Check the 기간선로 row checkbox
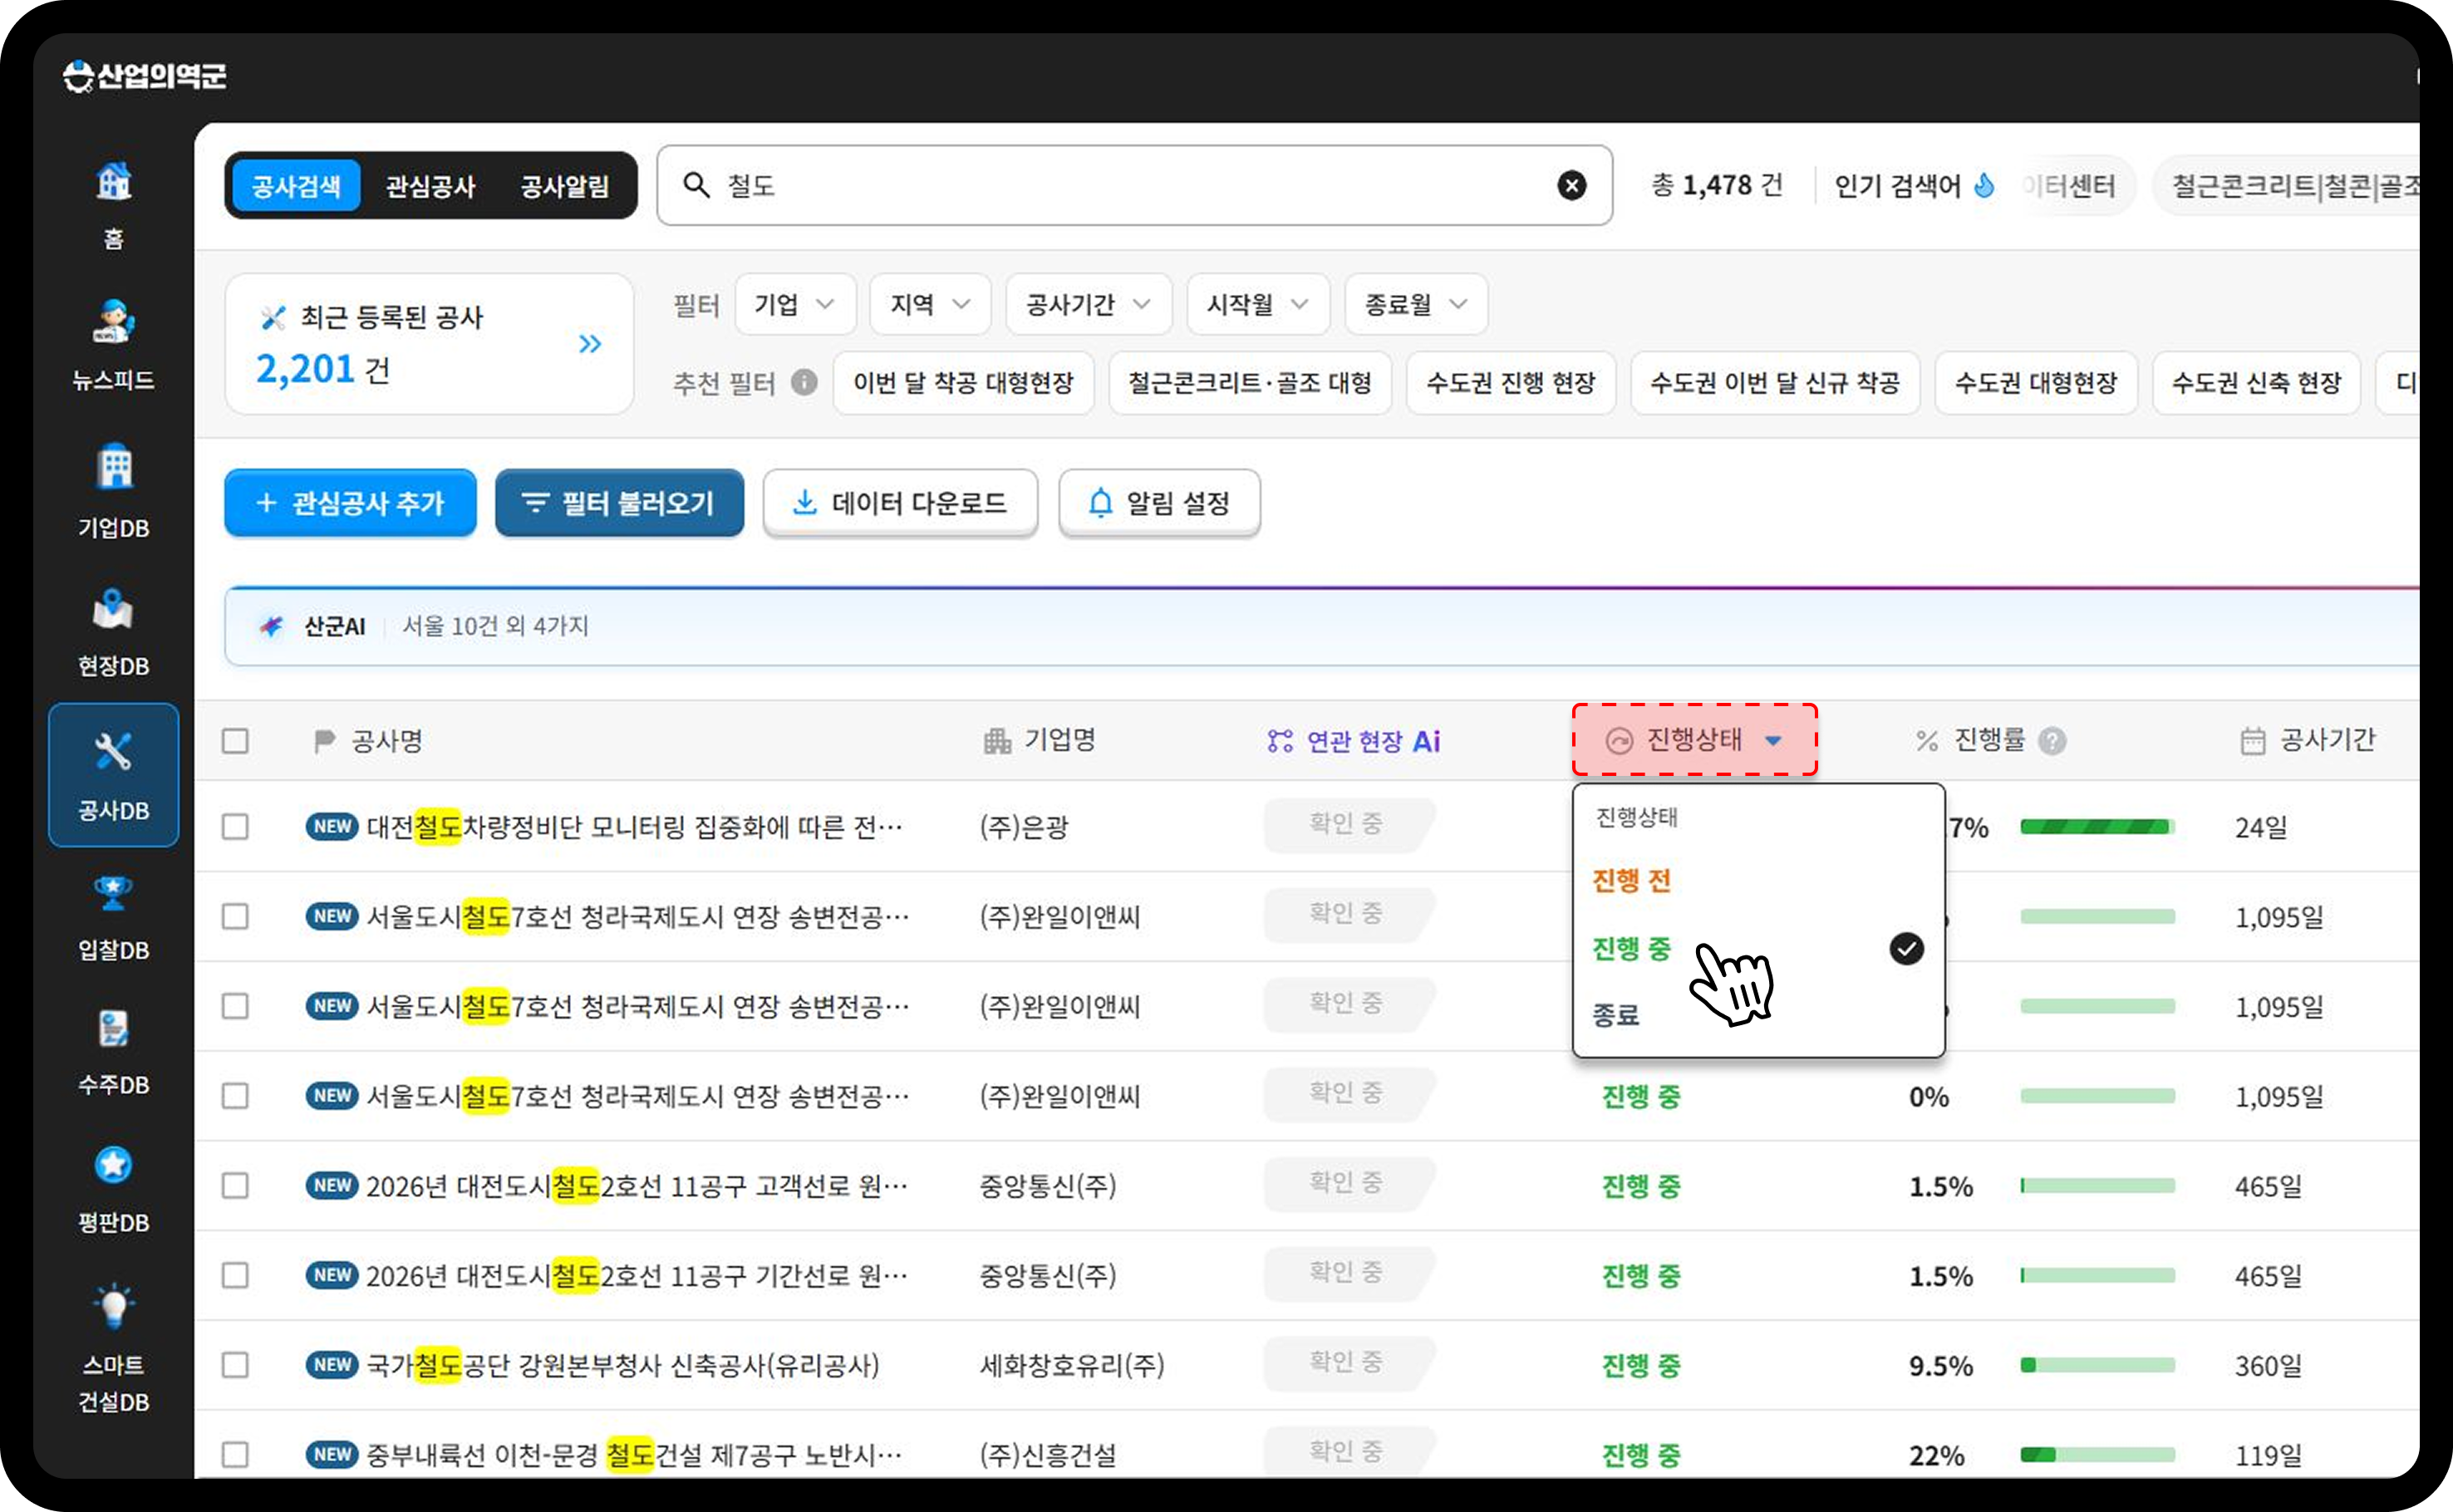2453x1512 pixels. tap(235, 1276)
